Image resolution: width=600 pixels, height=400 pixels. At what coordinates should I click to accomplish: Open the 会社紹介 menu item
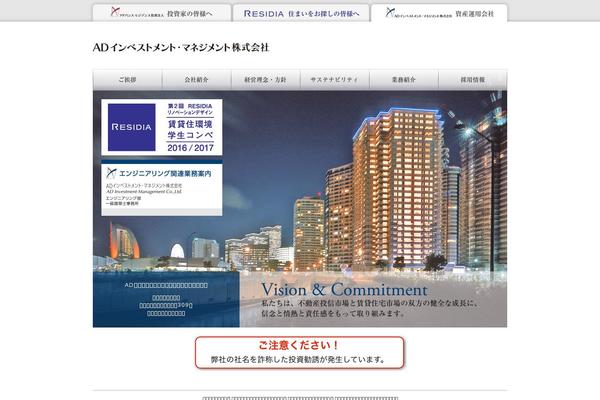point(196,80)
